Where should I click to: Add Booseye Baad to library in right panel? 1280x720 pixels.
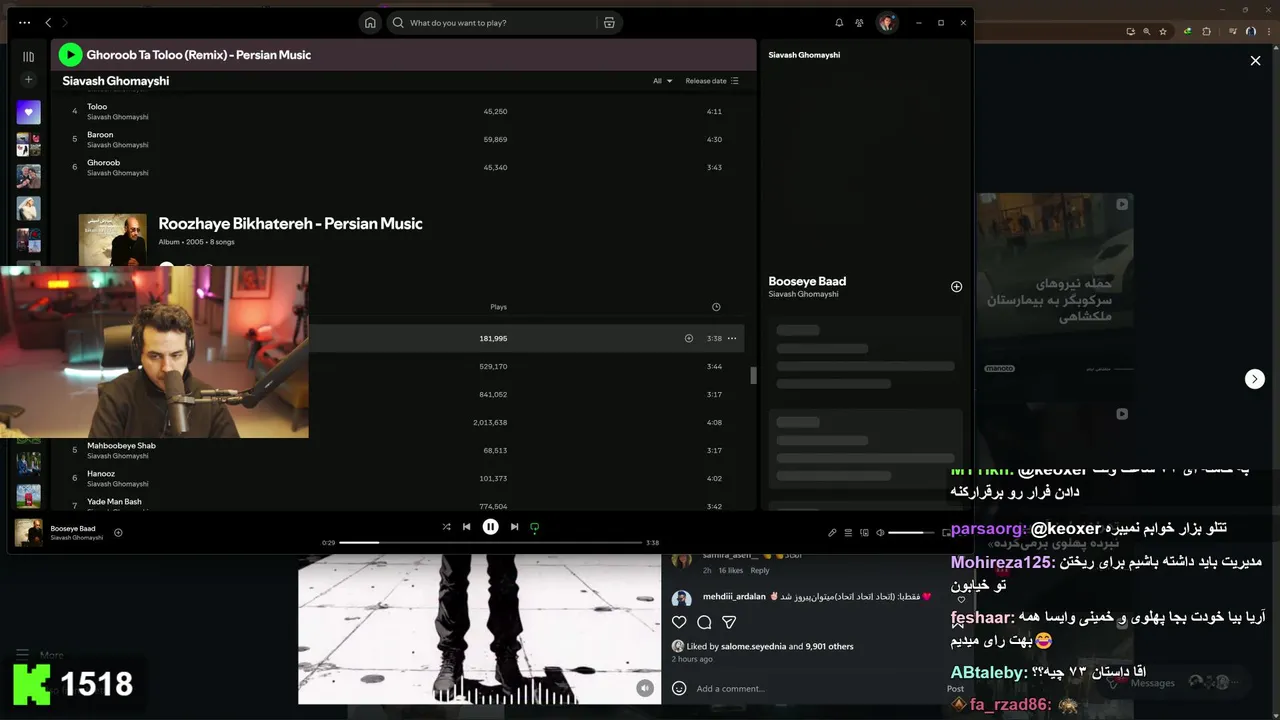point(956,287)
